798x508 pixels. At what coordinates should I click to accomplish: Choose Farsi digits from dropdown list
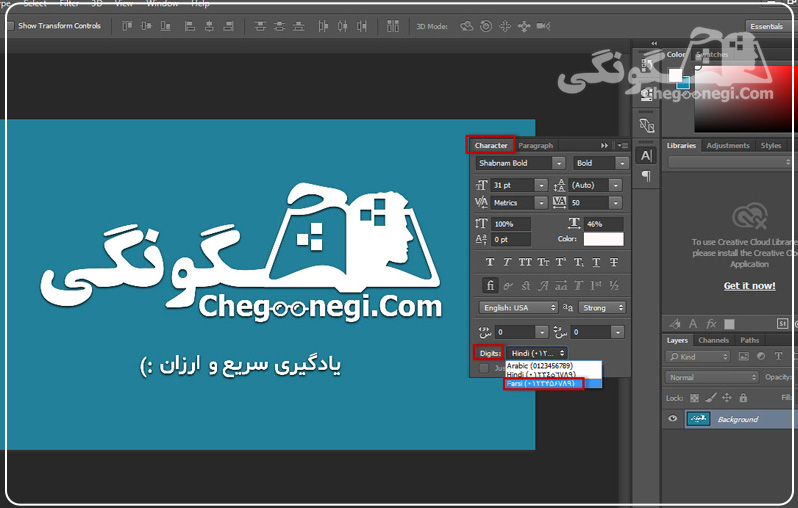click(554, 383)
